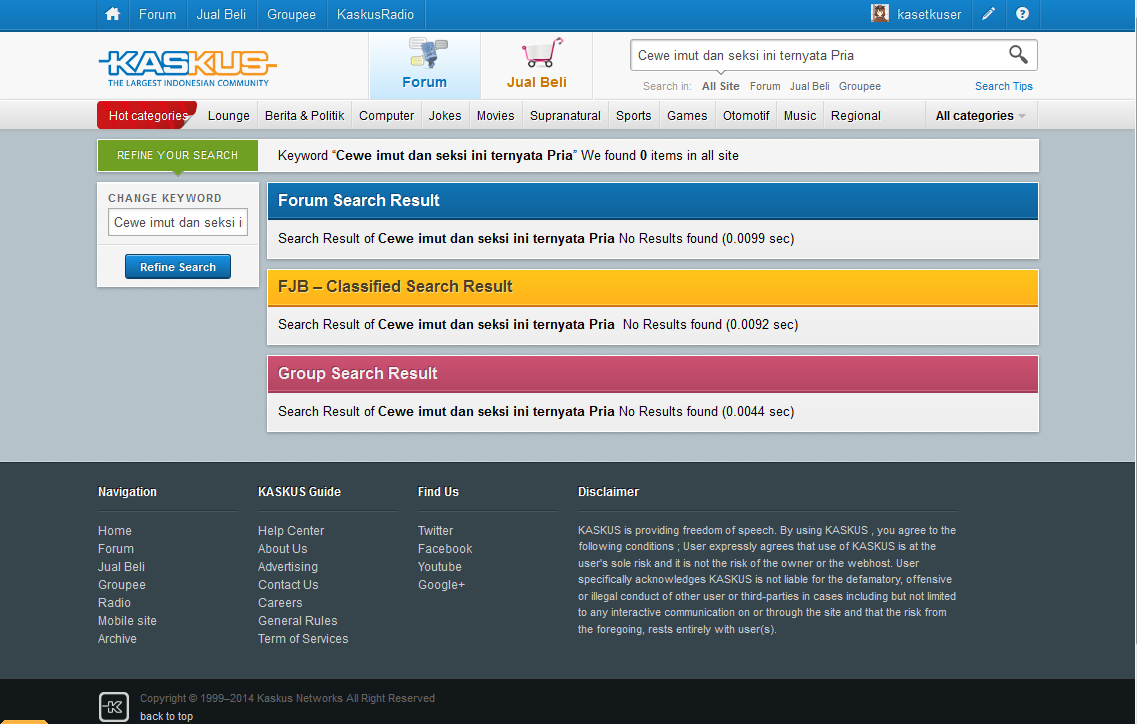Select Forum search scope
The image size is (1137, 724).
coord(765,86)
